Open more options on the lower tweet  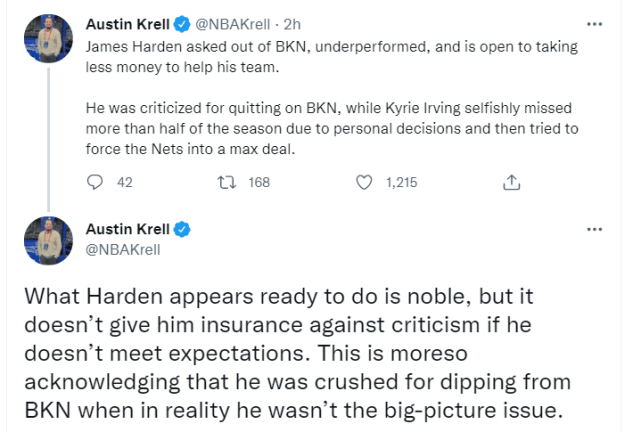click(595, 229)
